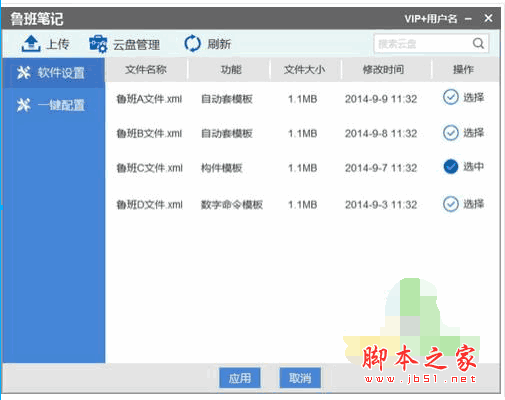
Task: Click 选择 label in 鲁班B文件 row
Action: tap(473, 133)
